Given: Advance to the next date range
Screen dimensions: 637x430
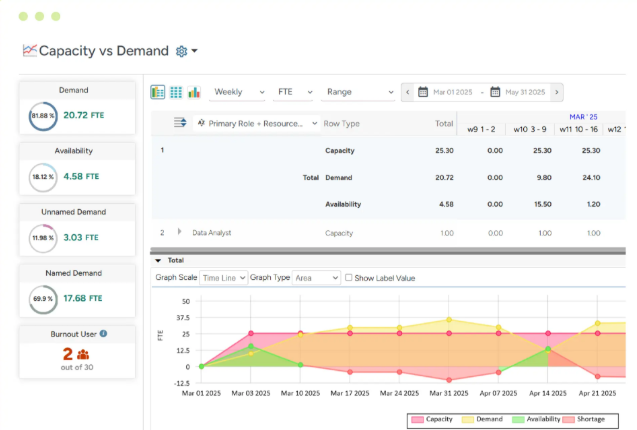Looking at the screenshot, I should coord(556,92).
